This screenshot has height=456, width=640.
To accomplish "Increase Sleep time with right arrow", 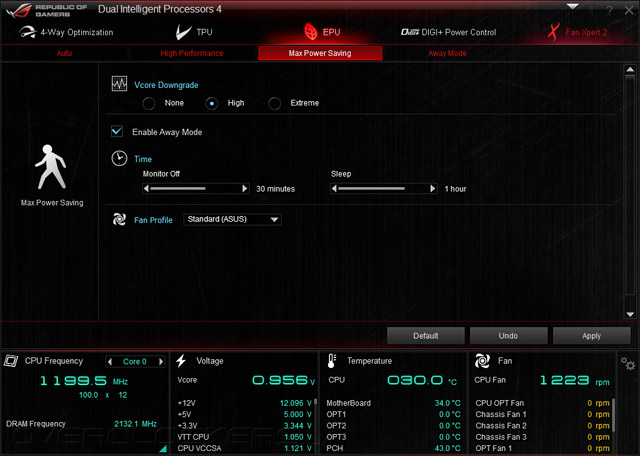I will (433, 189).
